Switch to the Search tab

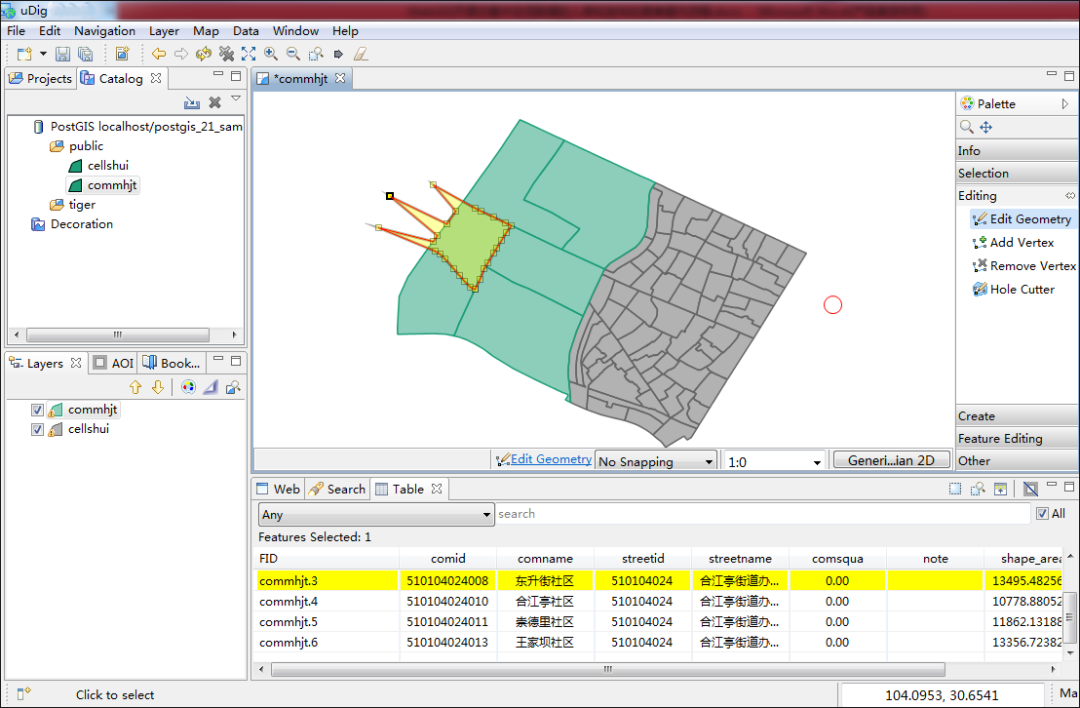(338, 489)
